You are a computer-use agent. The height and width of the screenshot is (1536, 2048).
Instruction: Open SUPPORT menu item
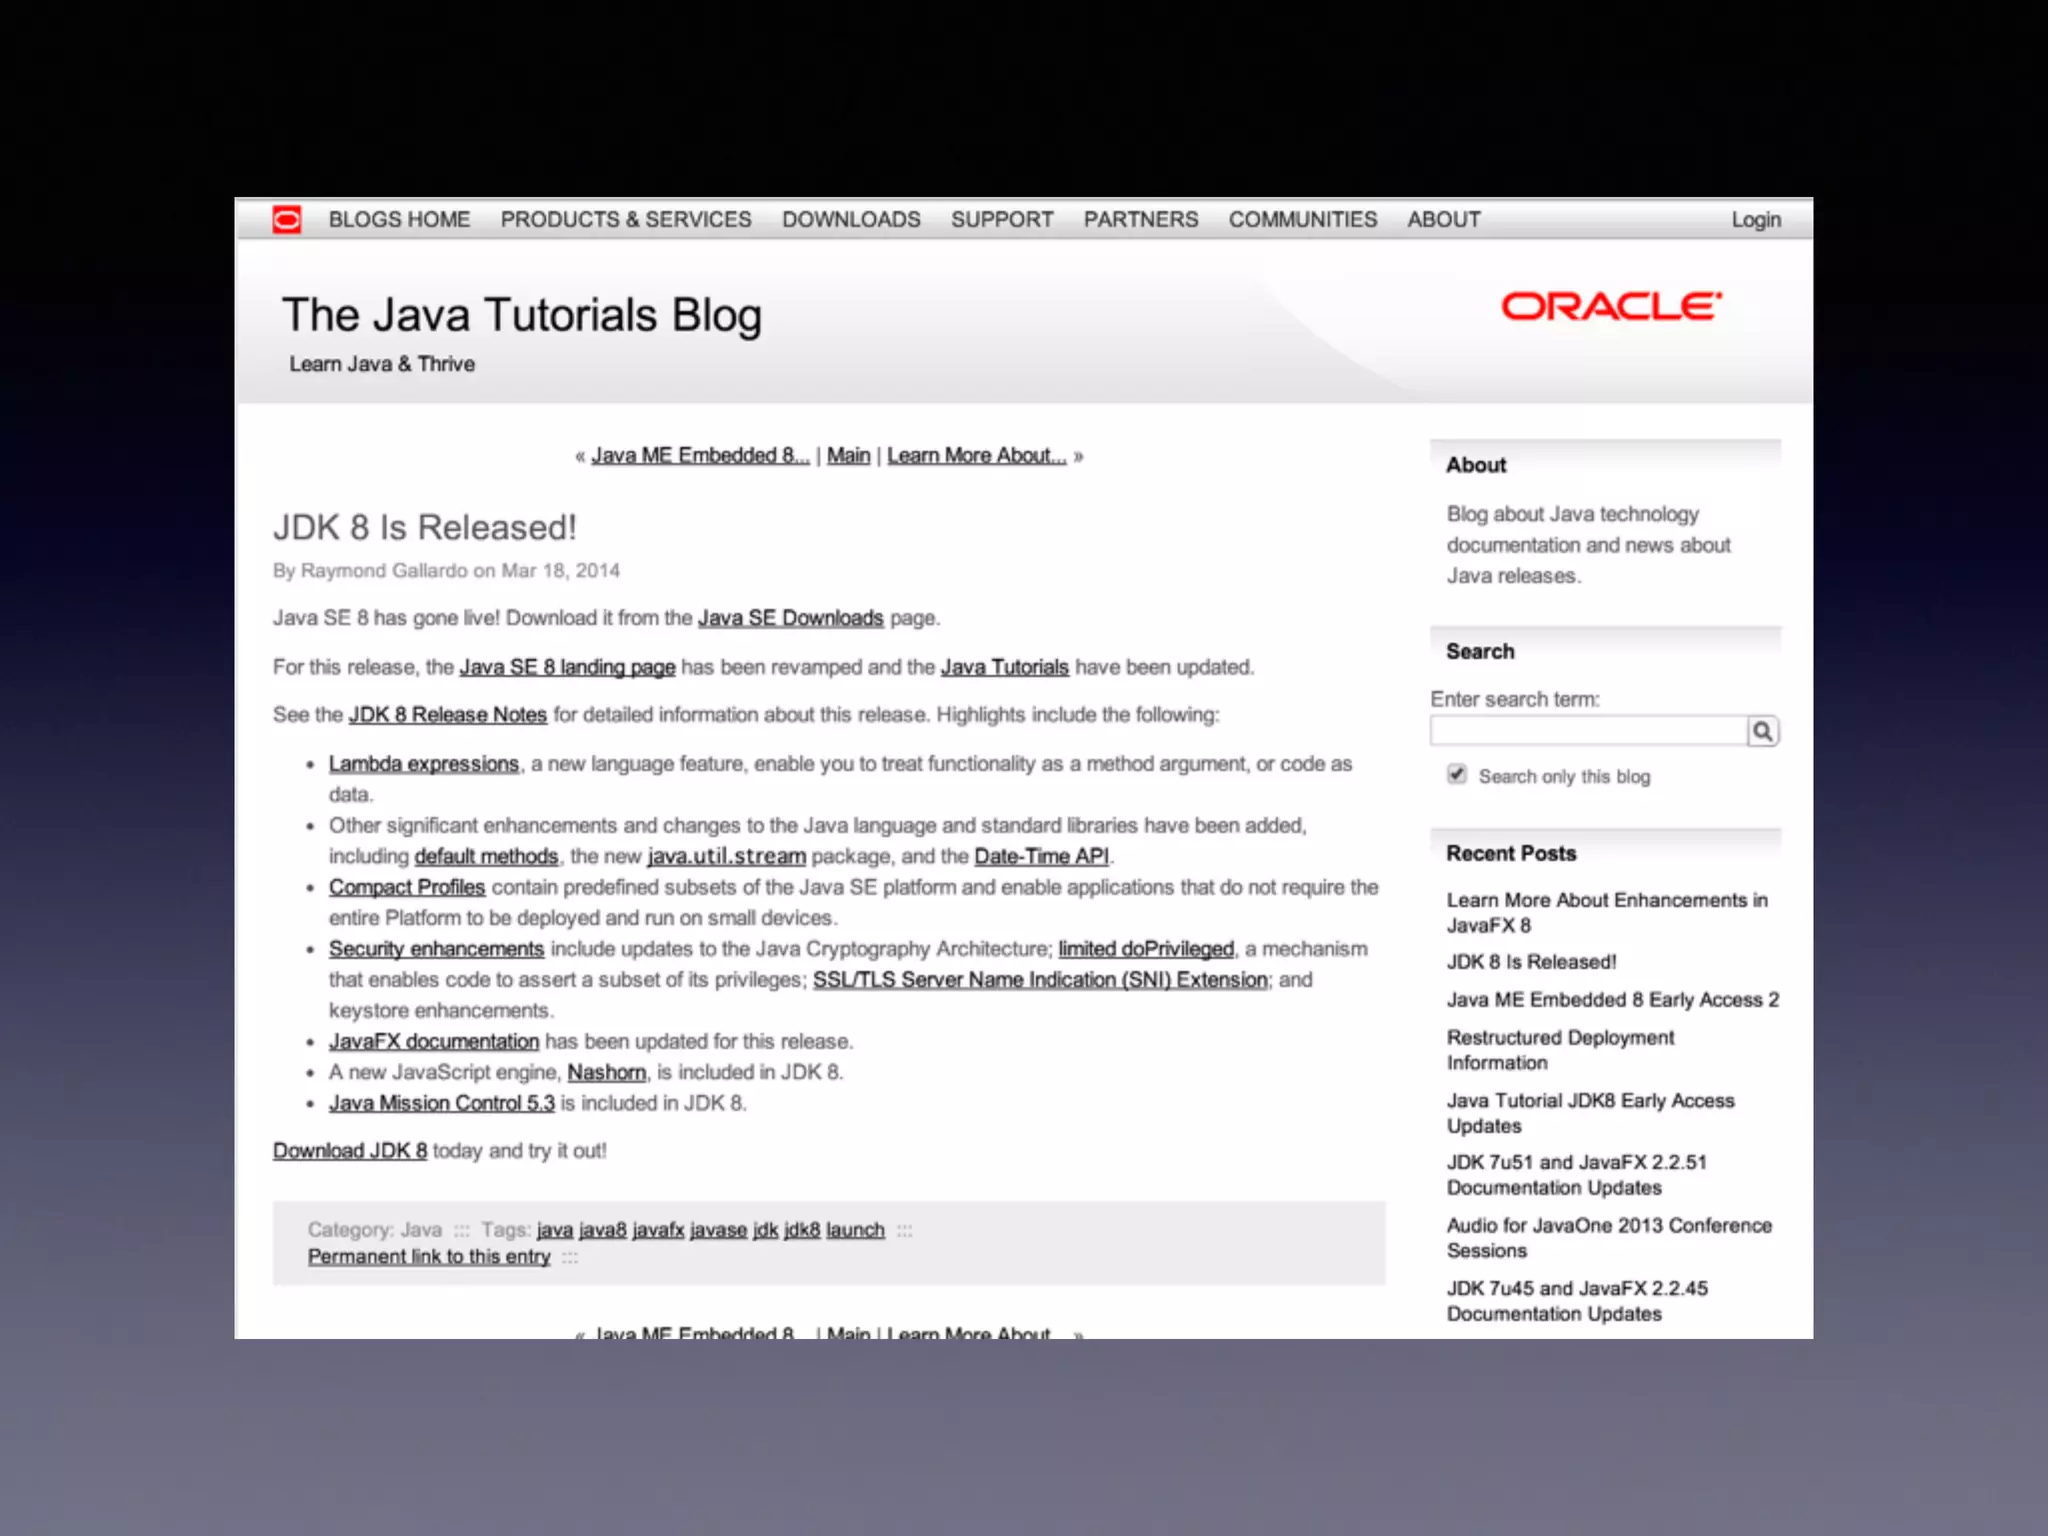click(x=1002, y=220)
